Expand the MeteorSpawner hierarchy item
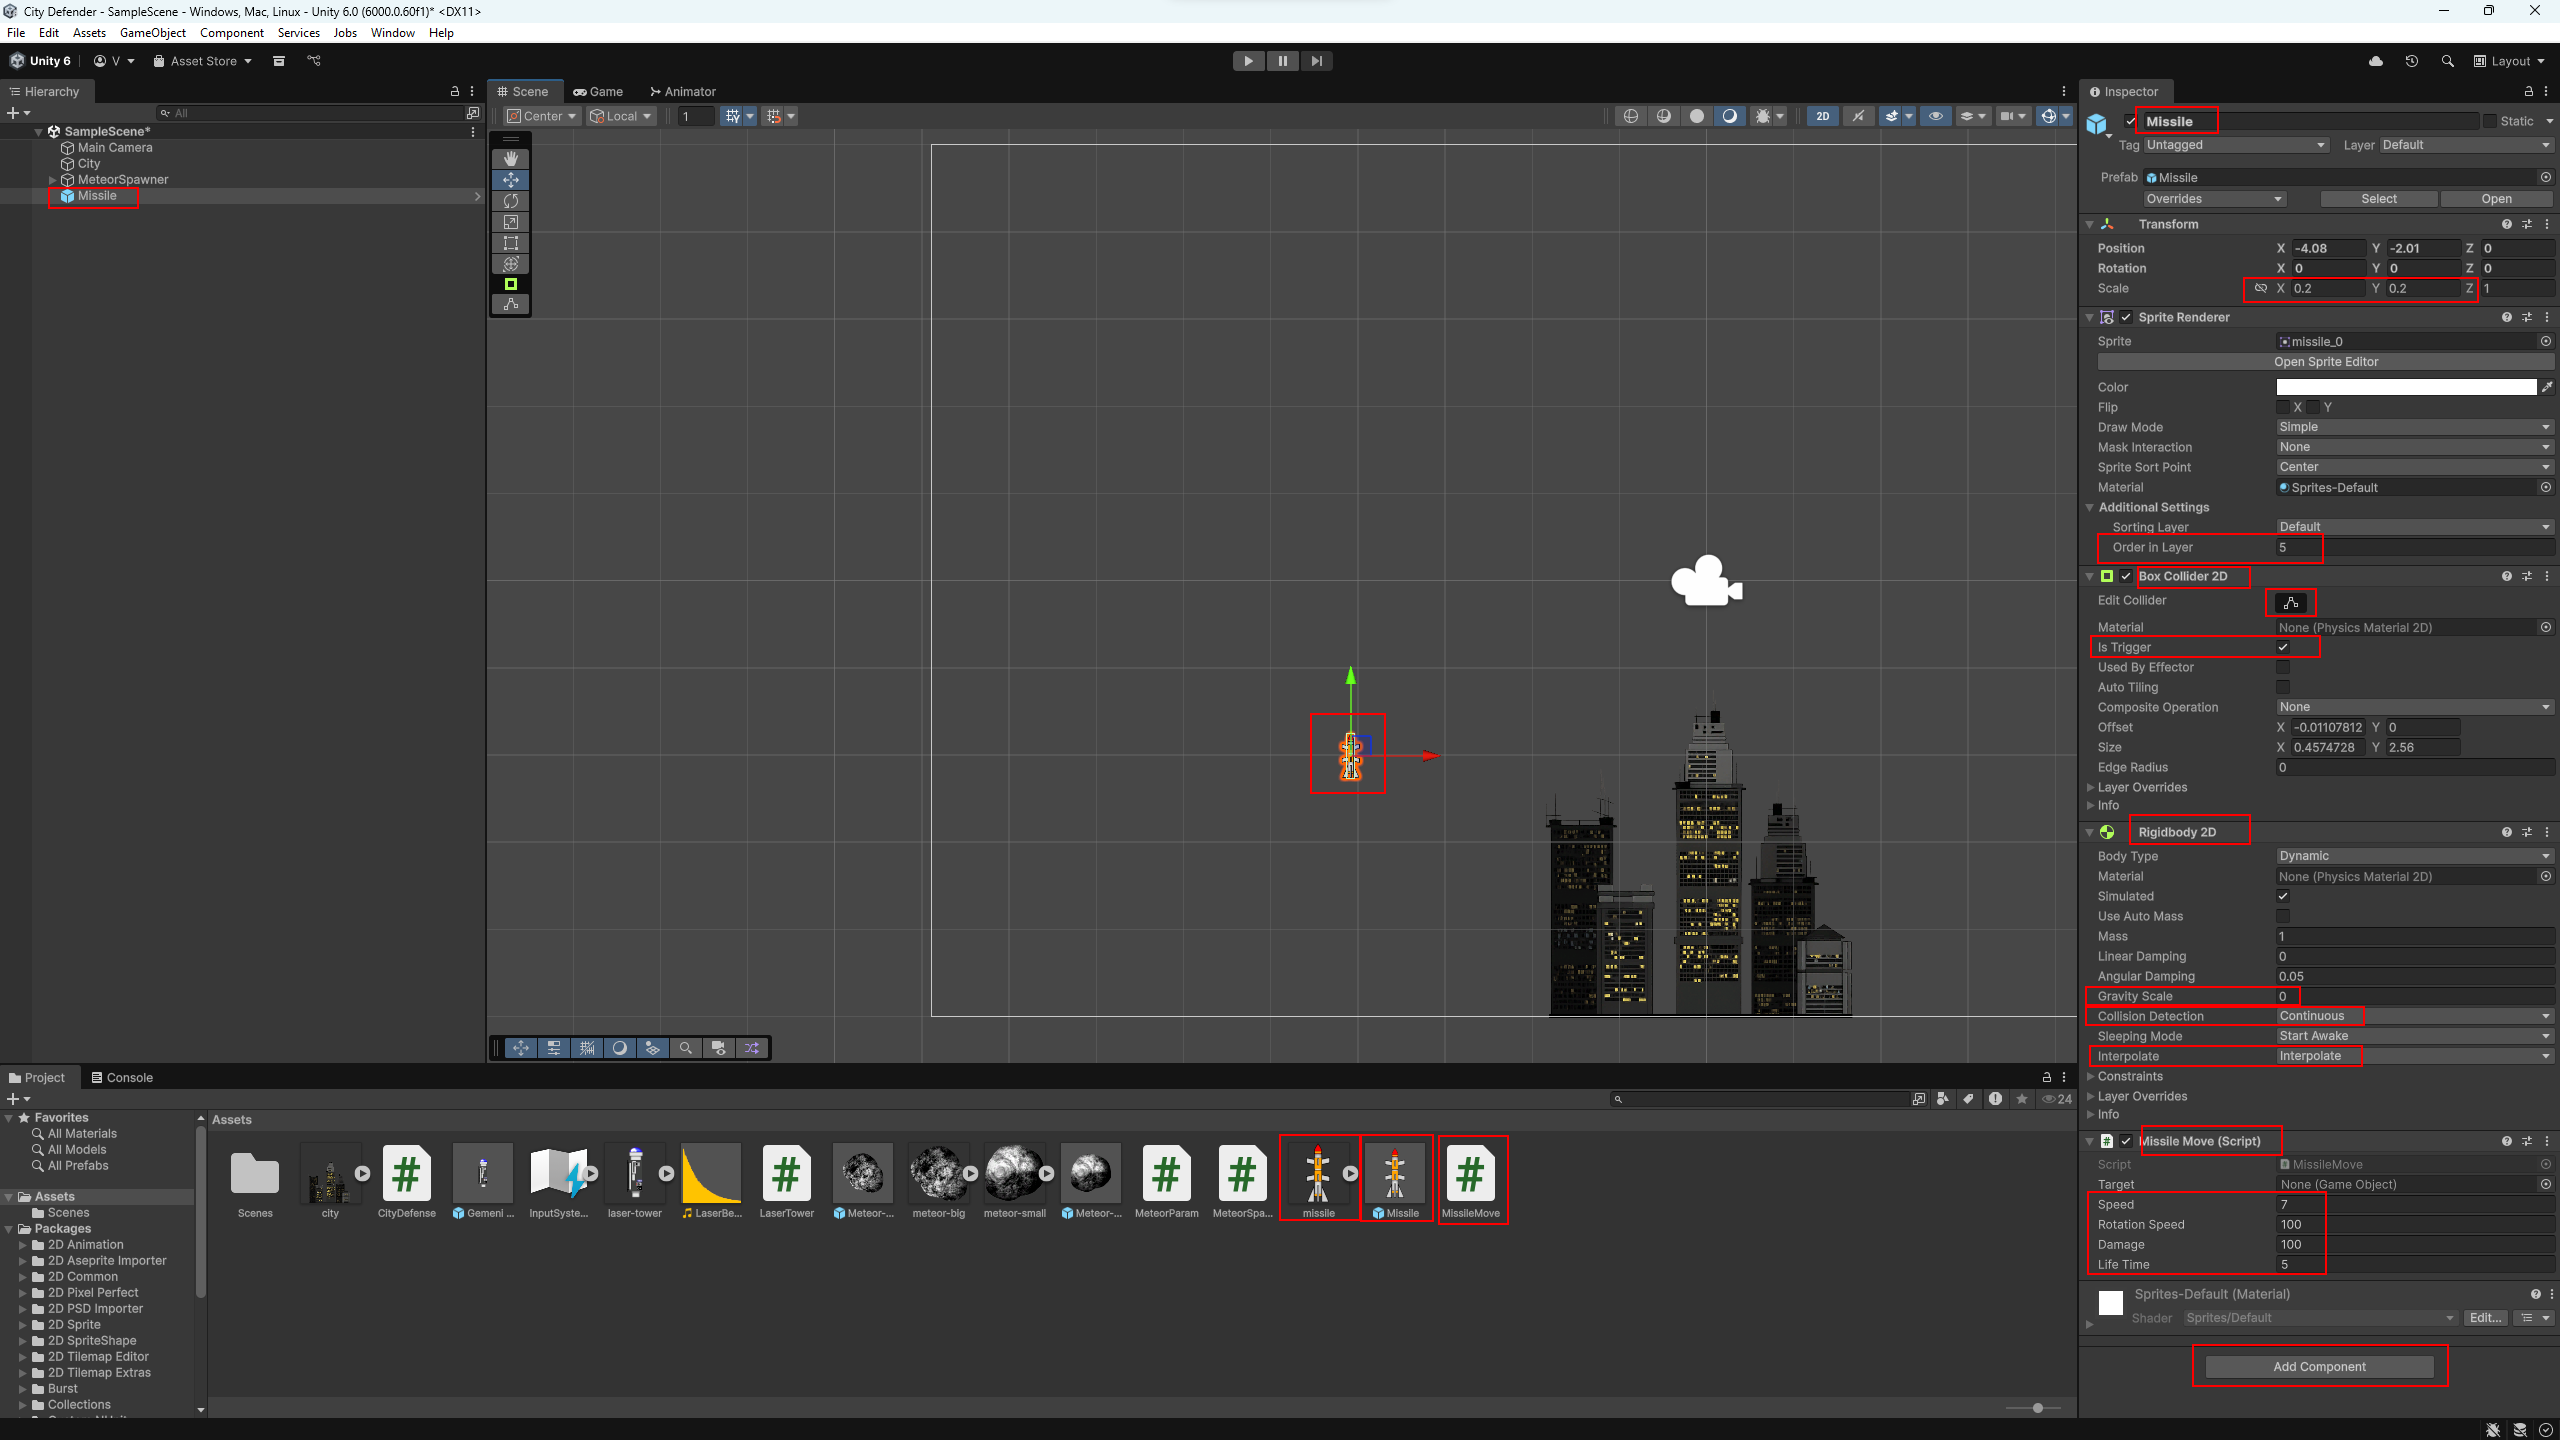The image size is (2560, 1440). point(52,180)
